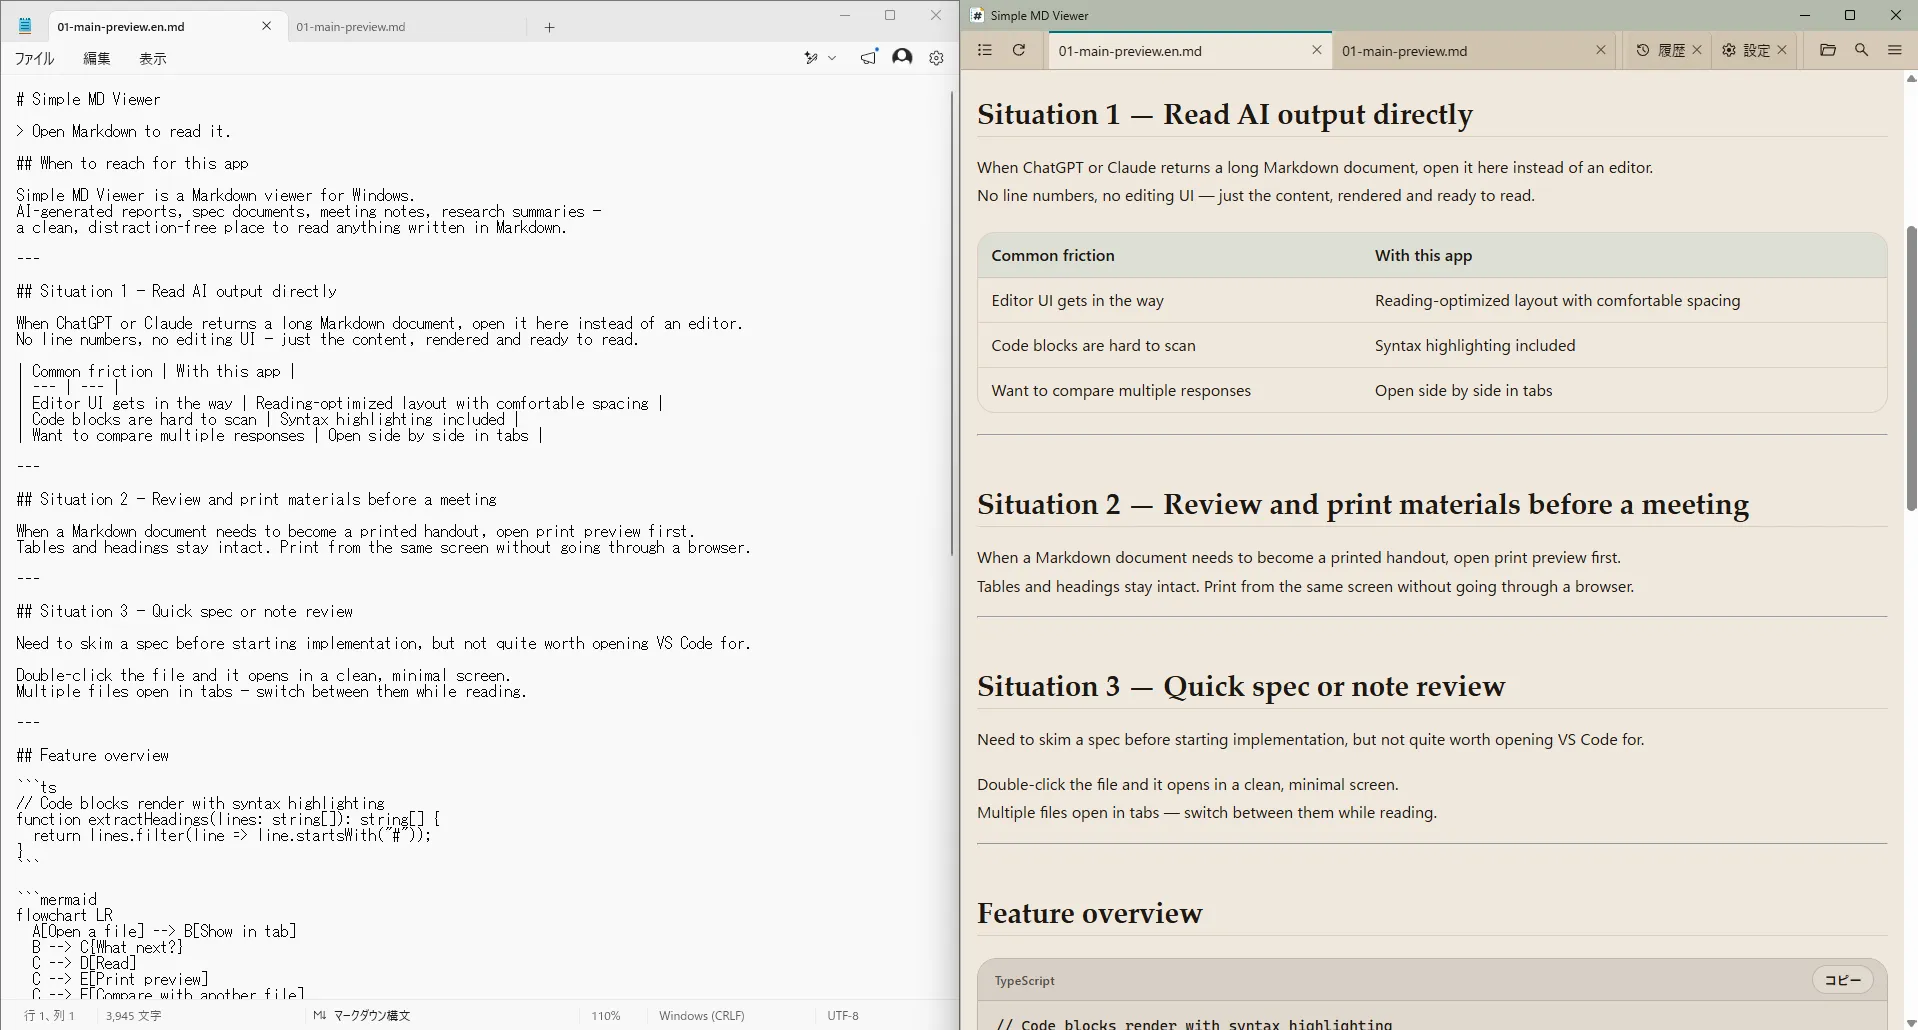Click the '> Open Markdown to read it.' line in Notepad
Screen dimensions: 1918x1030
123,131
